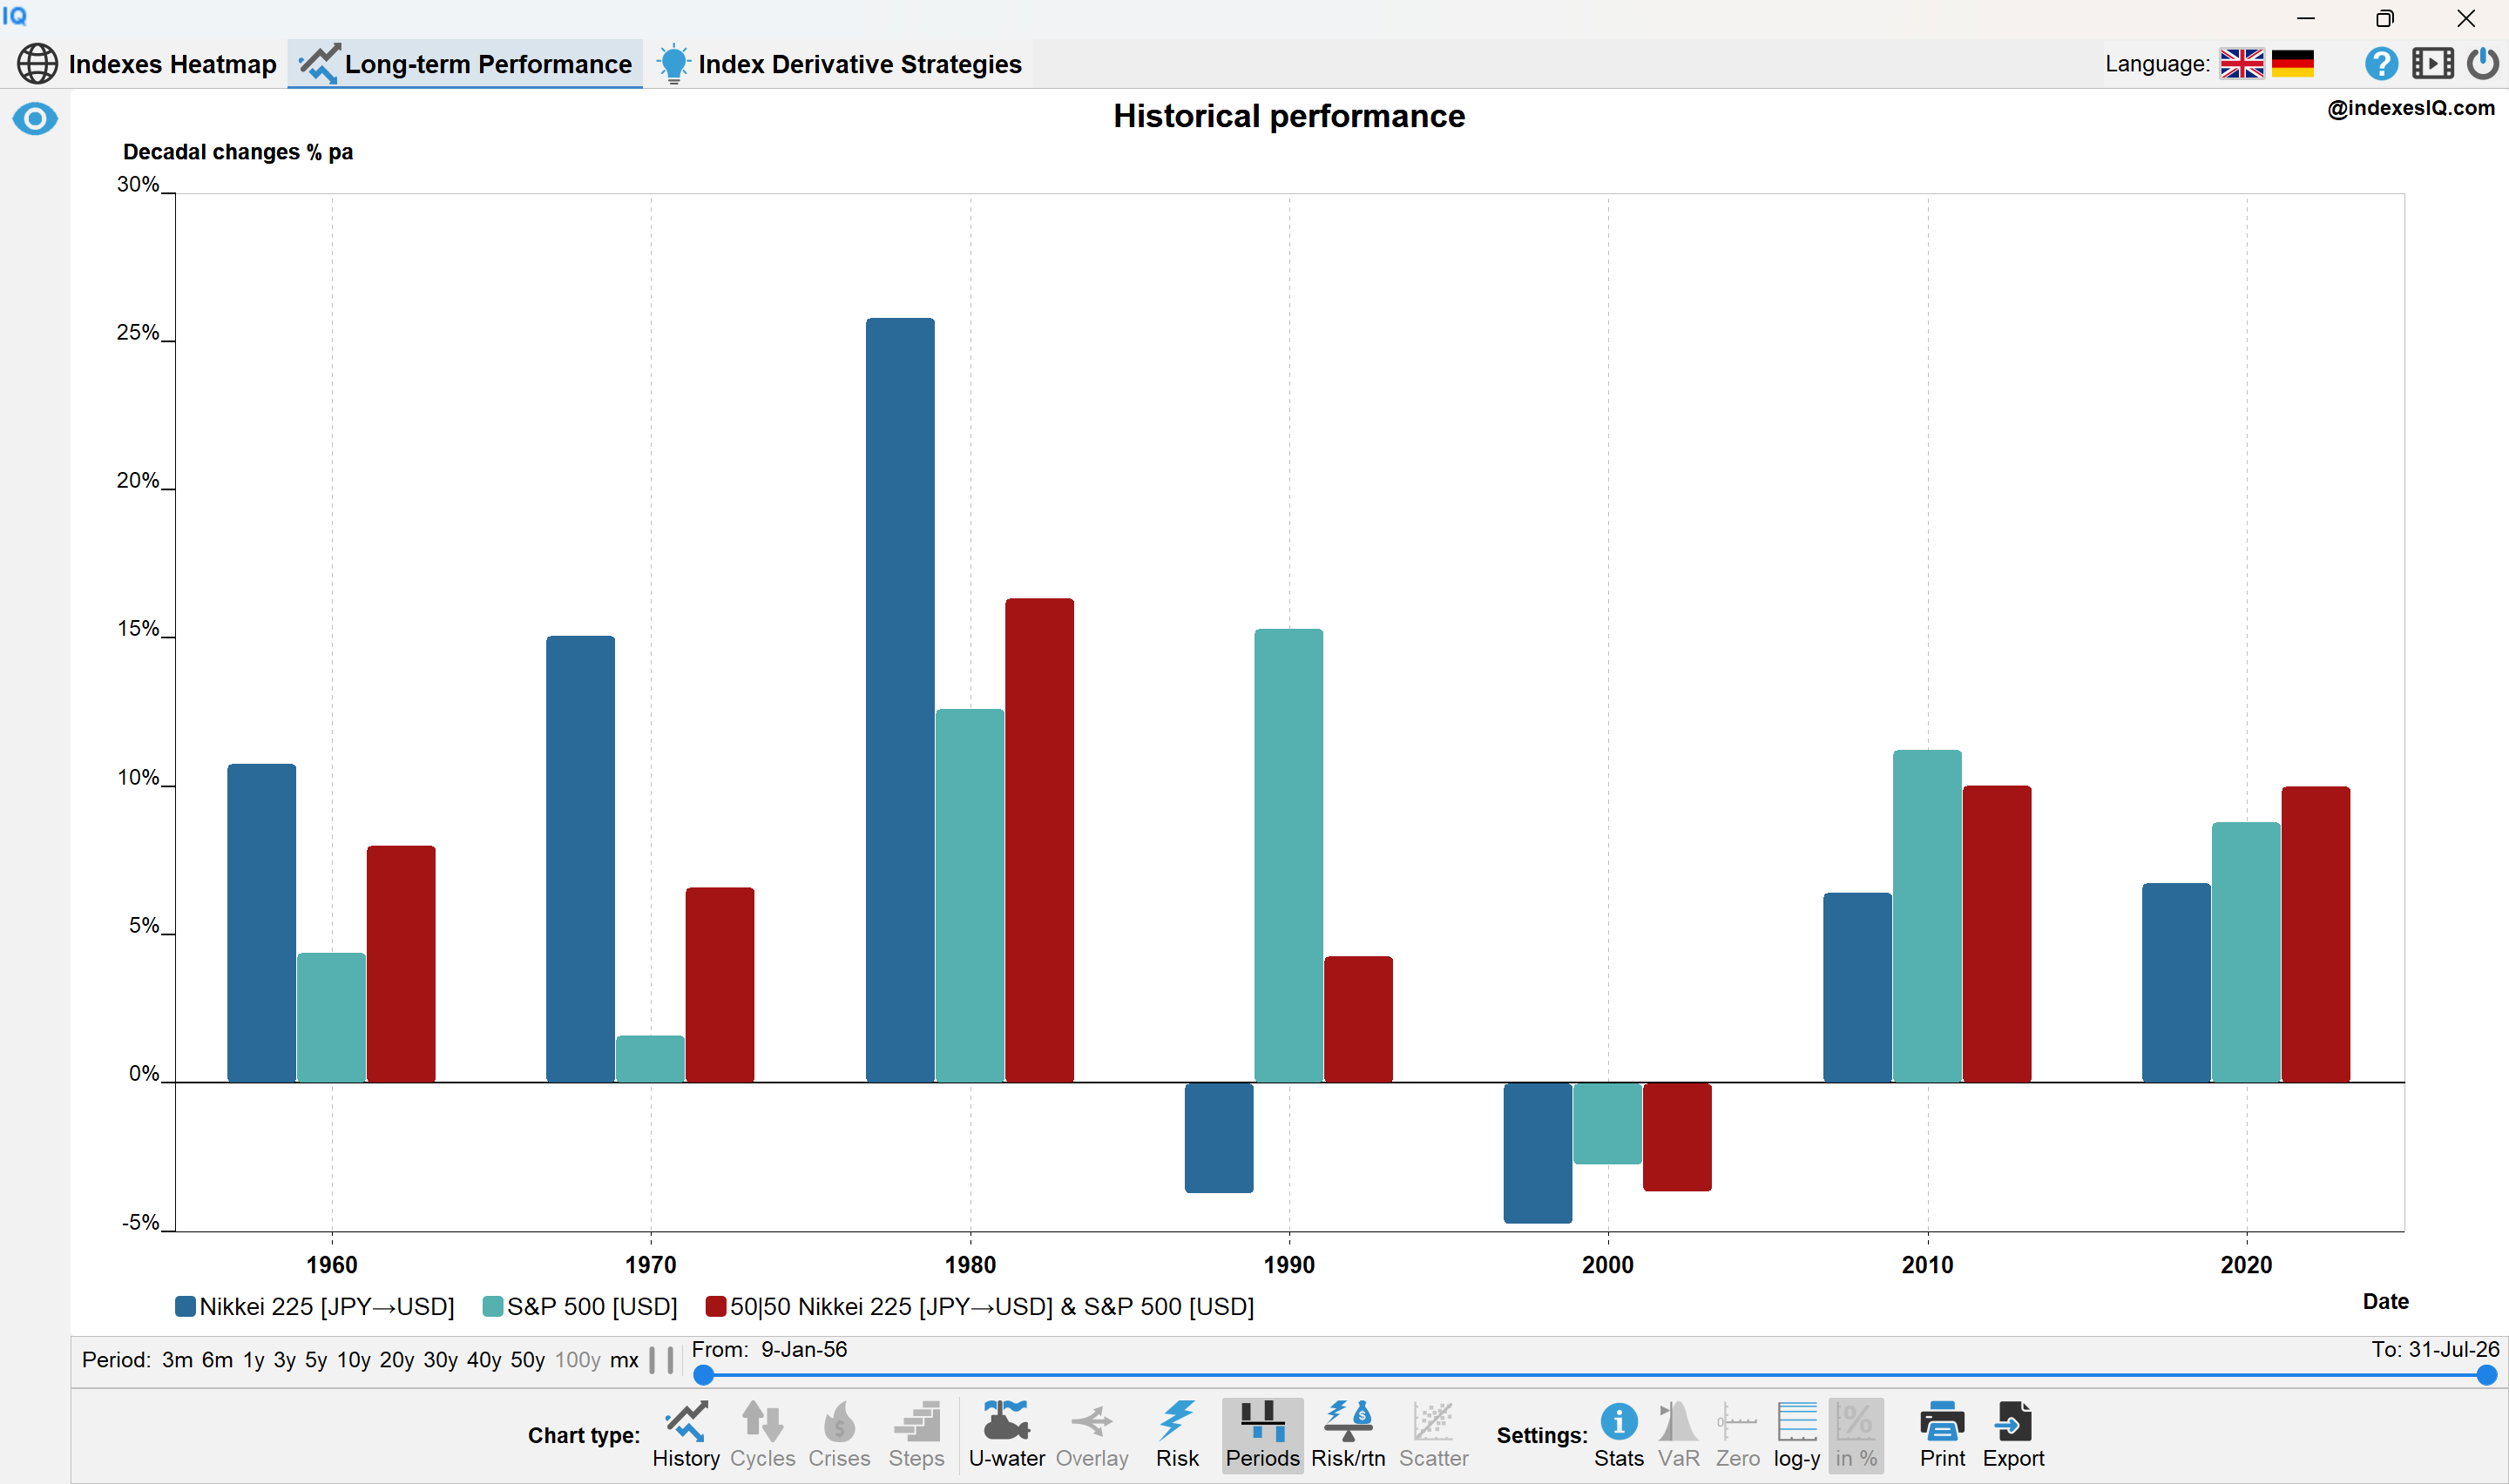Open the Risk/rtn chart
Viewport: 2509px width, 1484px height.
pyautogui.click(x=1348, y=1434)
